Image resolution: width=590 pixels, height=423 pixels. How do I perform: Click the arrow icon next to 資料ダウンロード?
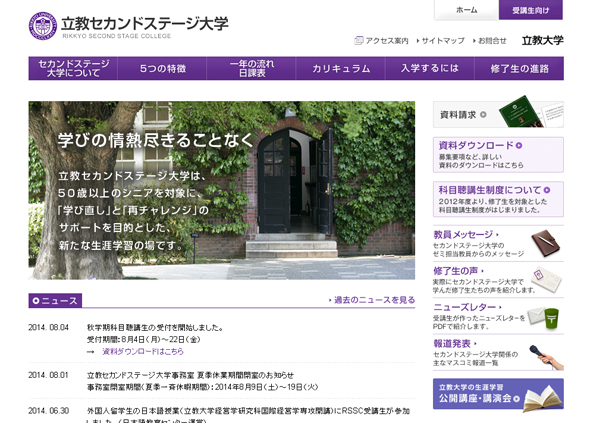(x=519, y=145)
